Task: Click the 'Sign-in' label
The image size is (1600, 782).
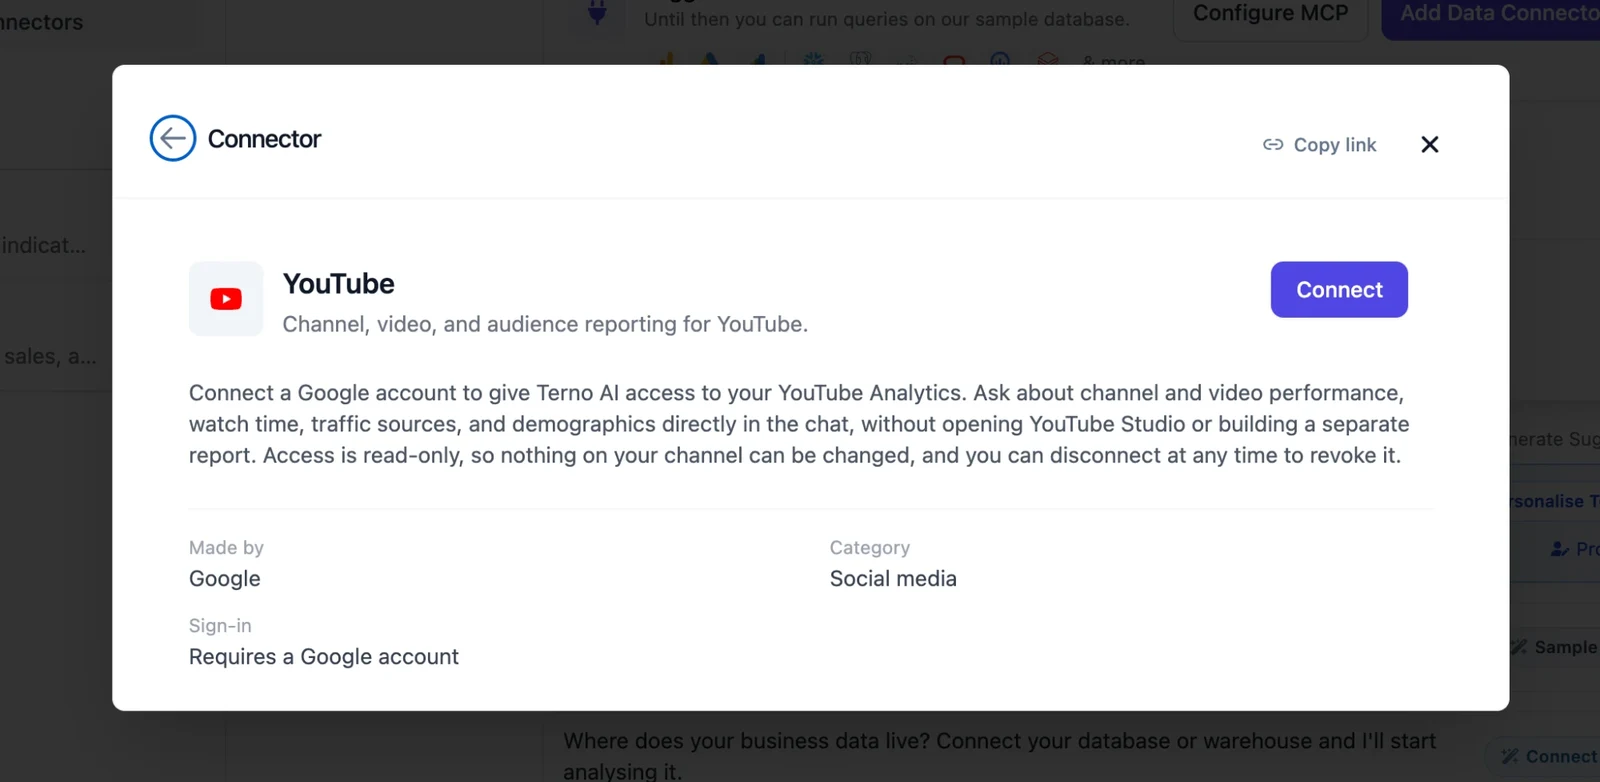Action: pos(220,626)
